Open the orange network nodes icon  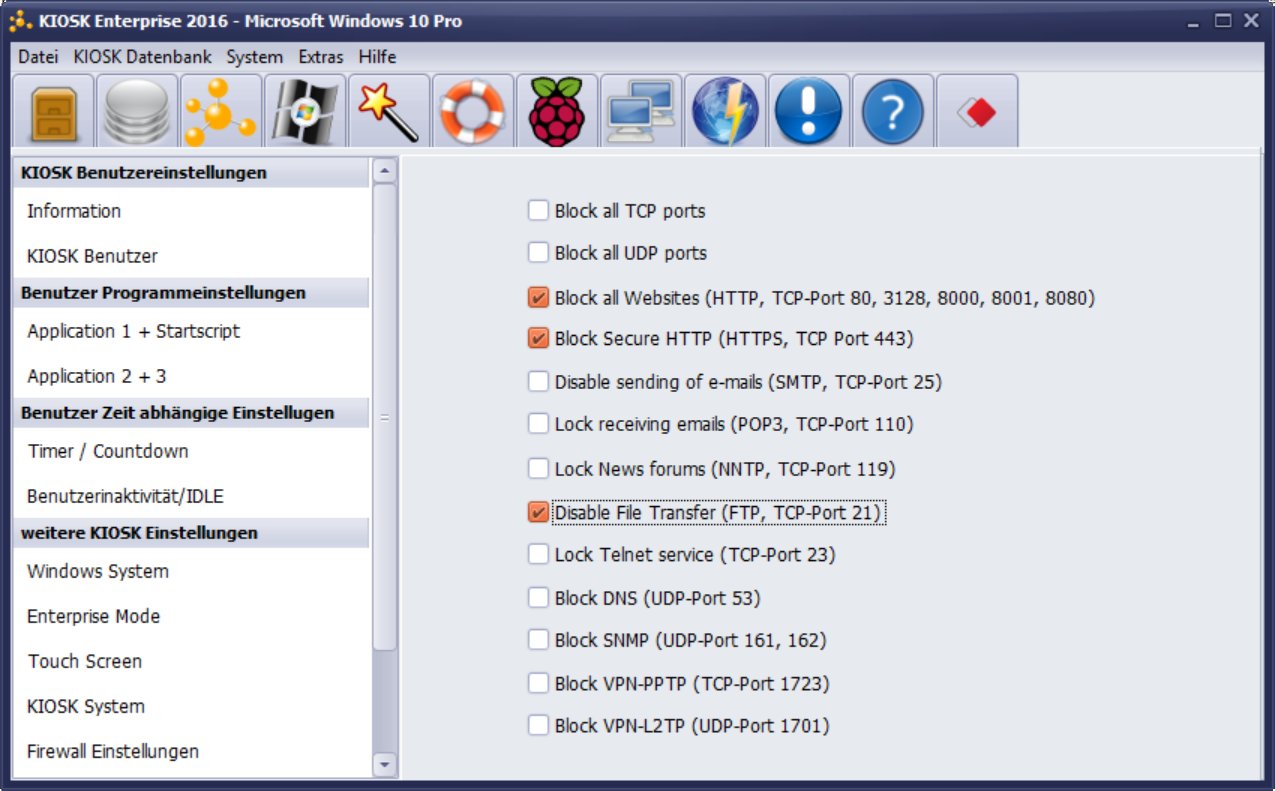click(x=221, y=111)
